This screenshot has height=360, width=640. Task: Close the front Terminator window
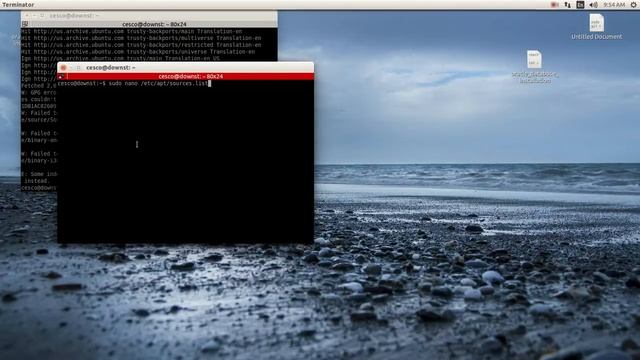(x=63, y=68)
